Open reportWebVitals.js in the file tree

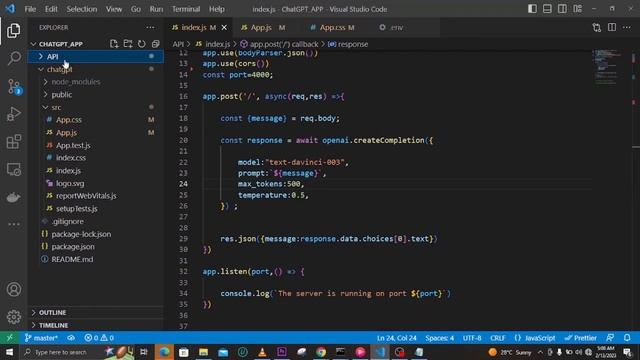click(96, 196)
